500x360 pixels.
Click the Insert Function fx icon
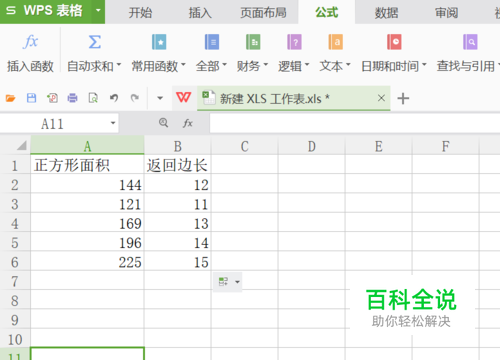[30, 42]
